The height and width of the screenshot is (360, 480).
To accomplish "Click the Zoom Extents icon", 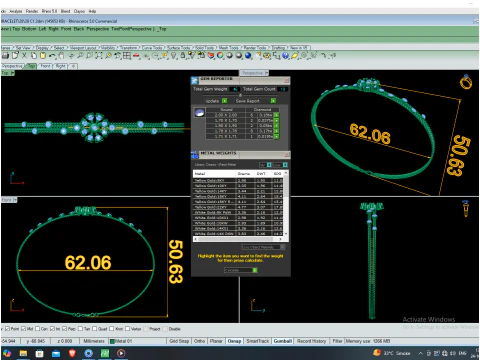I will (99, 56).
